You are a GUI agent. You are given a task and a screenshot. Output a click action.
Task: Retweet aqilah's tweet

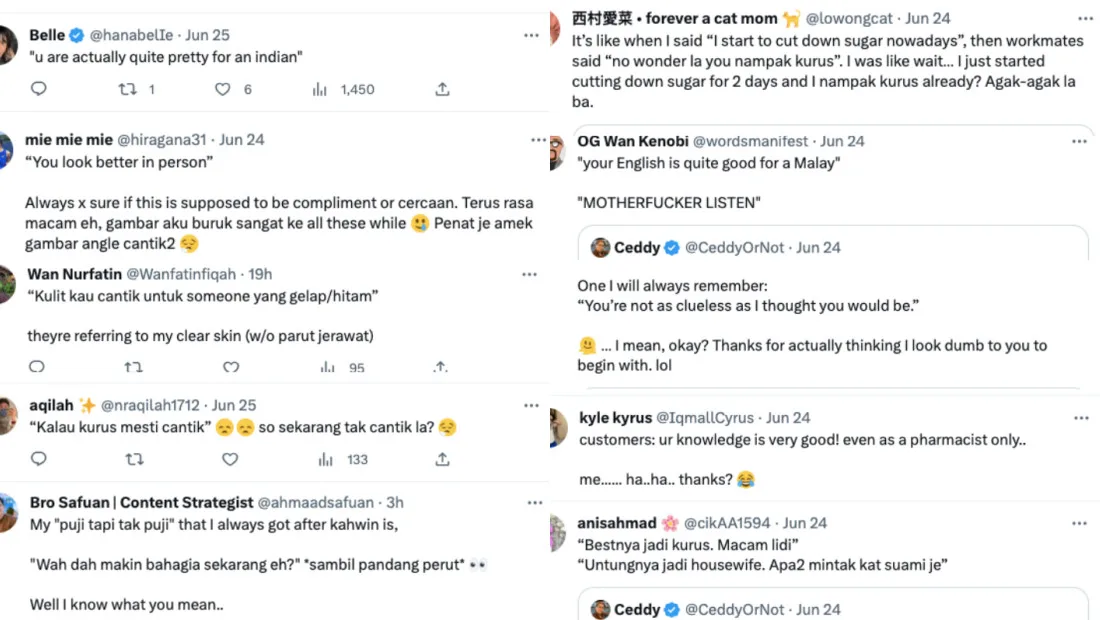click(x=133, y=459)
